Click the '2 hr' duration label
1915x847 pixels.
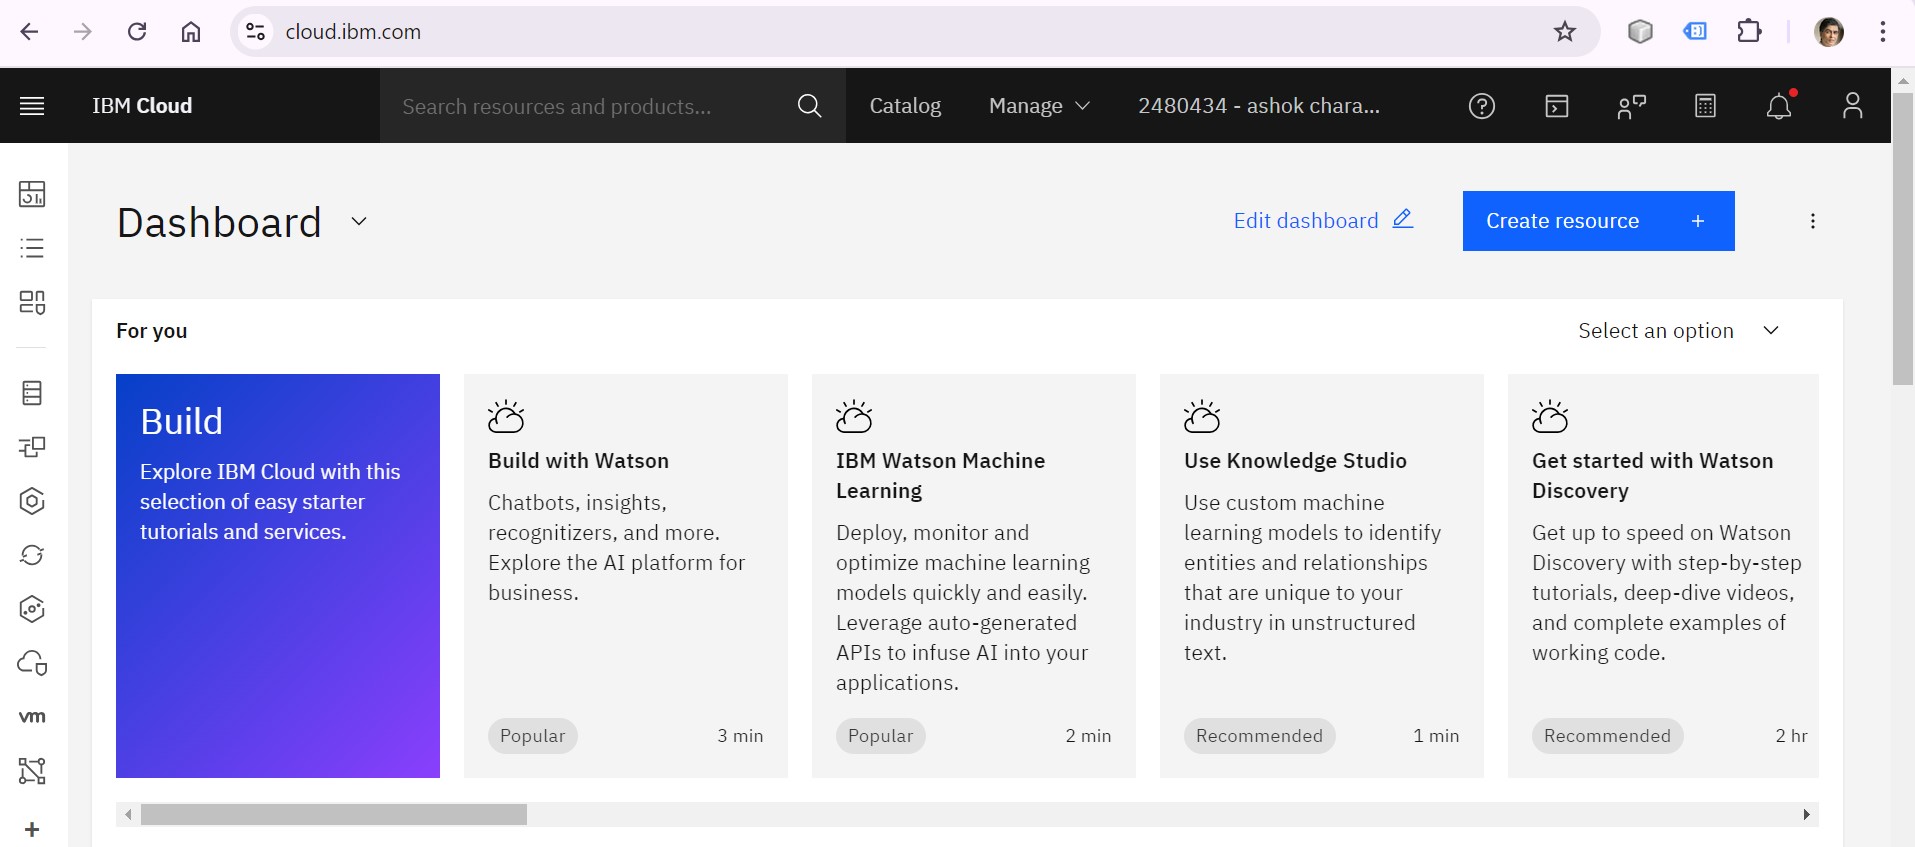pyautogui.click(x=1791, y=736)
